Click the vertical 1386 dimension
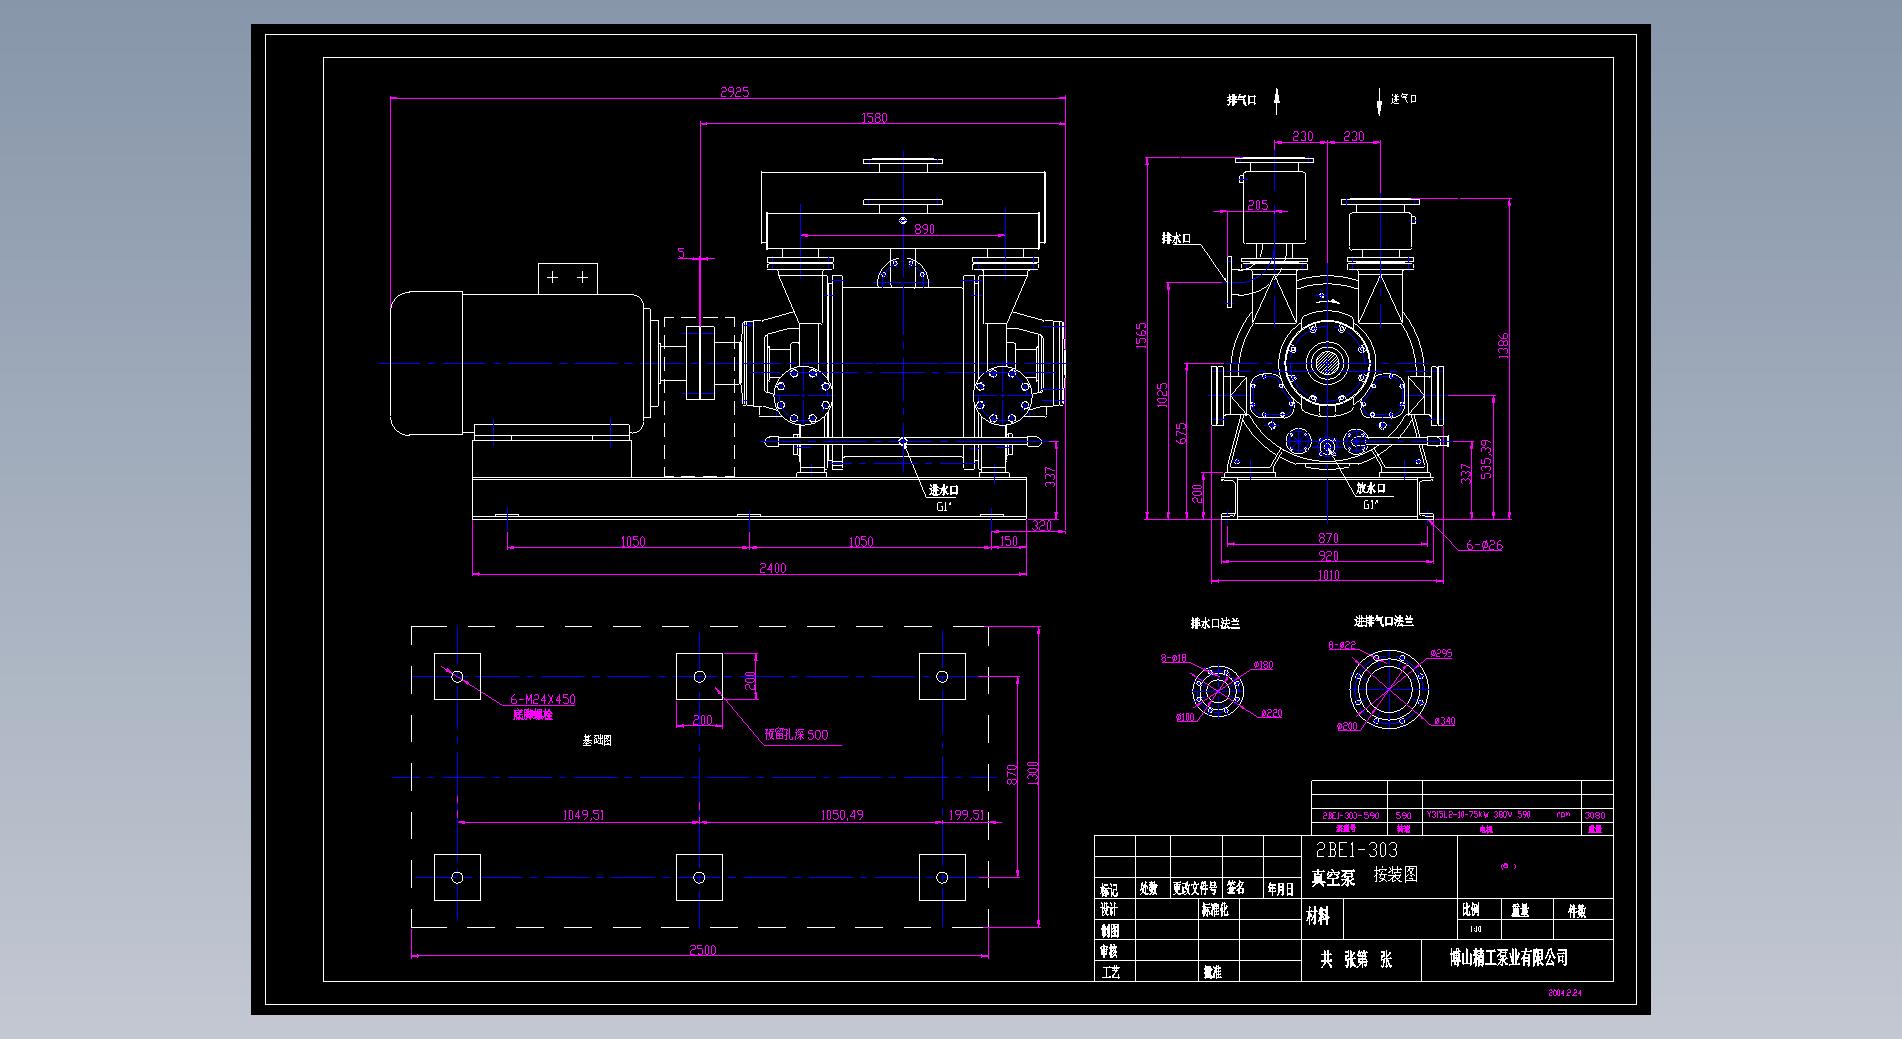The width and height of the screenshot is (1902, 1039). [1504, 346]
